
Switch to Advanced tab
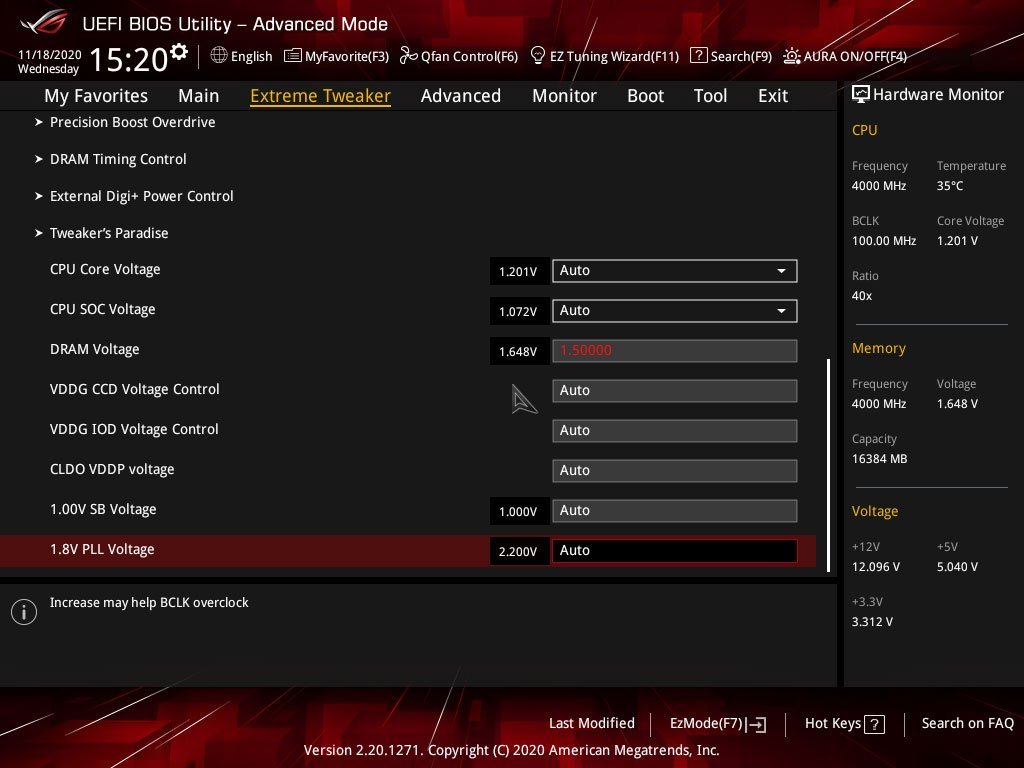461,96
